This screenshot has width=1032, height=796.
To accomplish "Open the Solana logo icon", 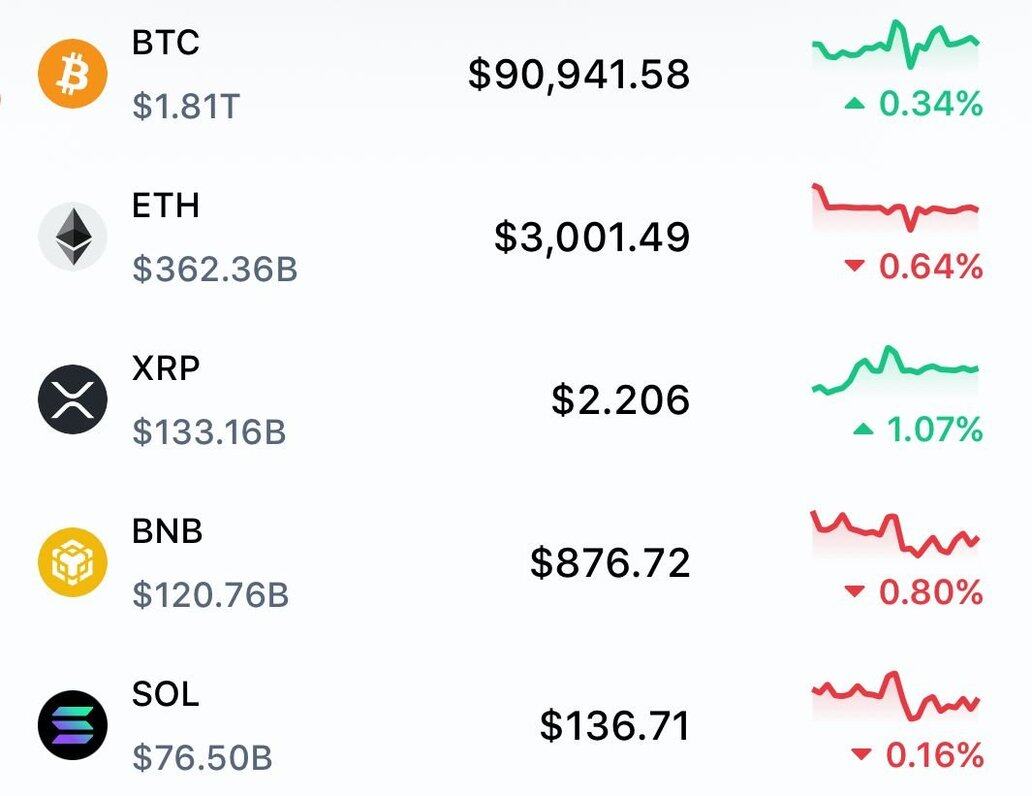I will [x=72, y=725].
